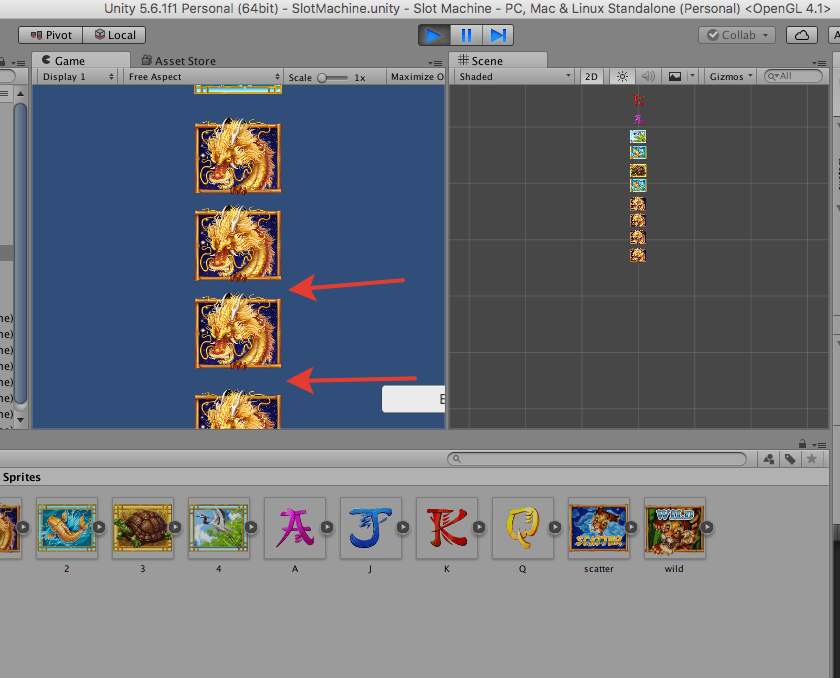Expand the wild sprite sub-assets arrow
The image size is (840, 678).
[x=708, y=528]
